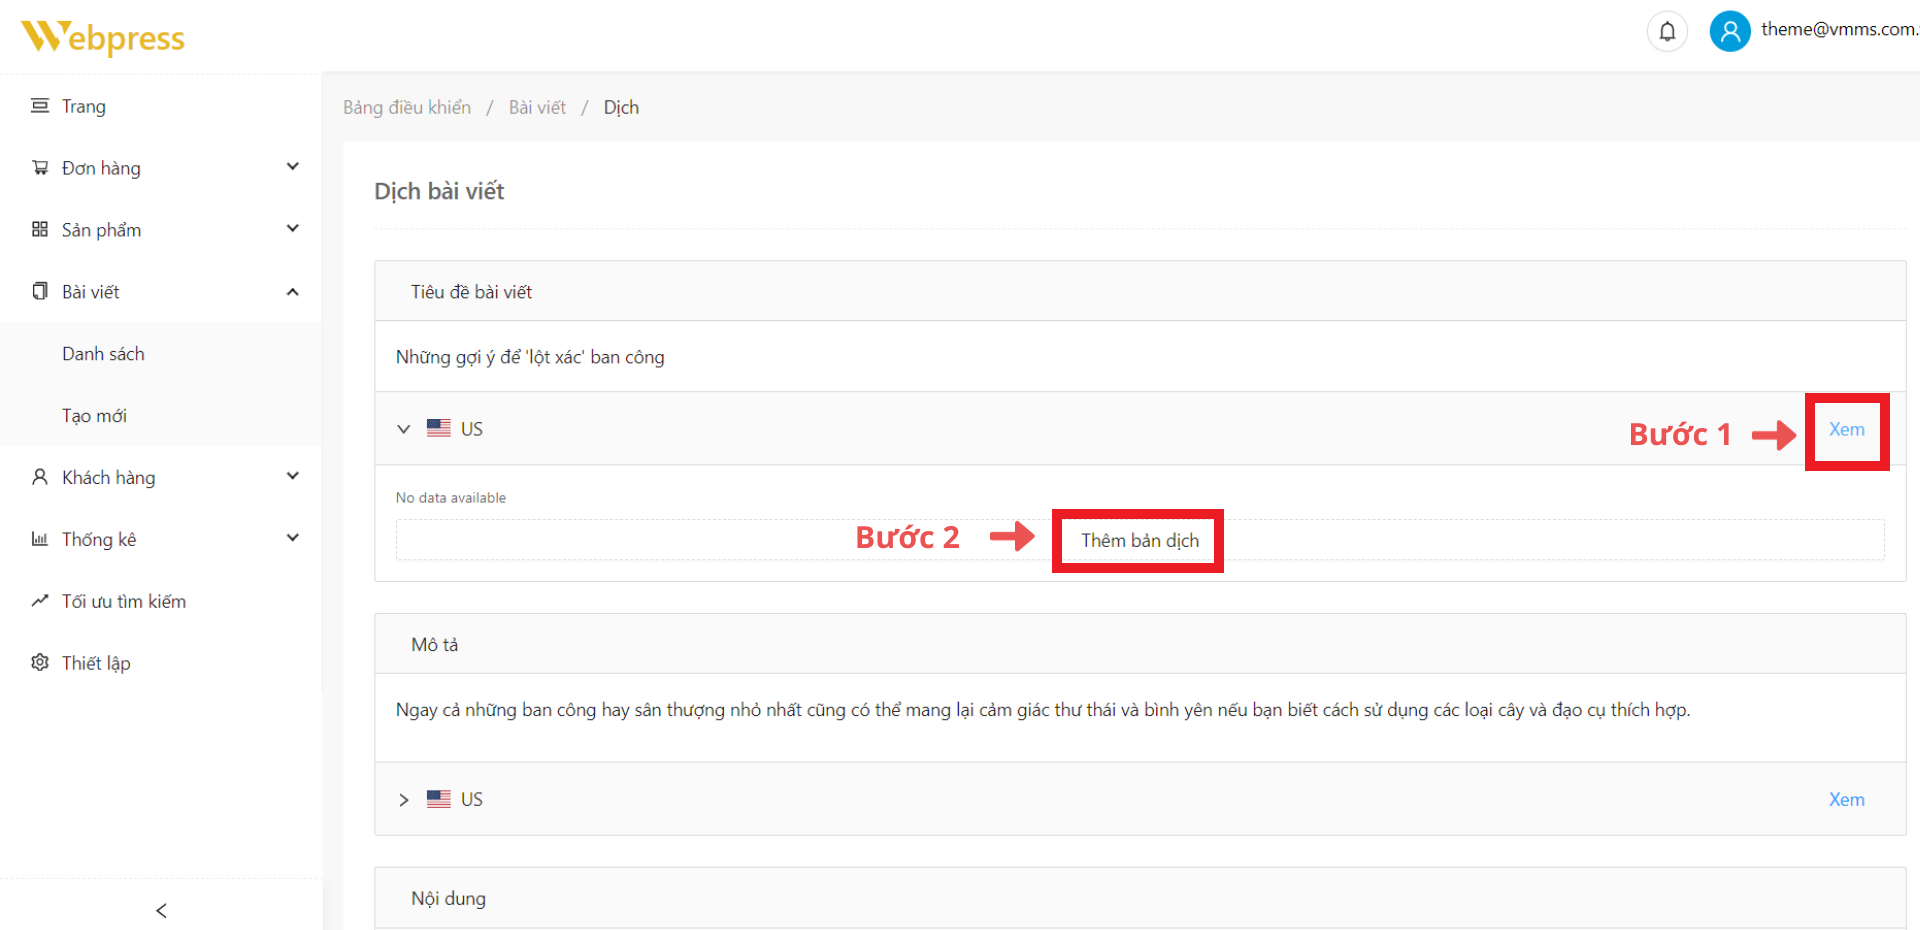Select Tạo mới in the sidebar

[94, 416]
